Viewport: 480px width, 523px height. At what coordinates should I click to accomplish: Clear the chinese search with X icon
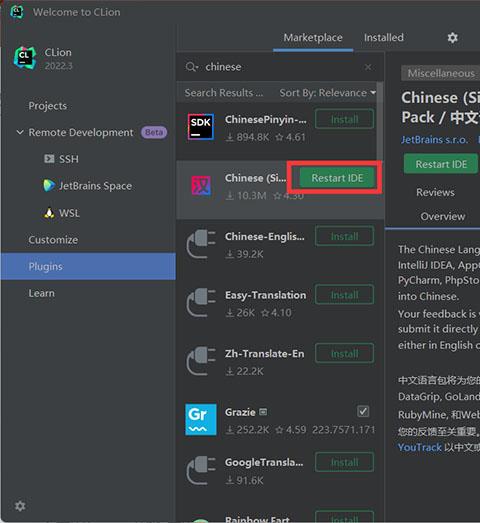(x=368, y=67)
